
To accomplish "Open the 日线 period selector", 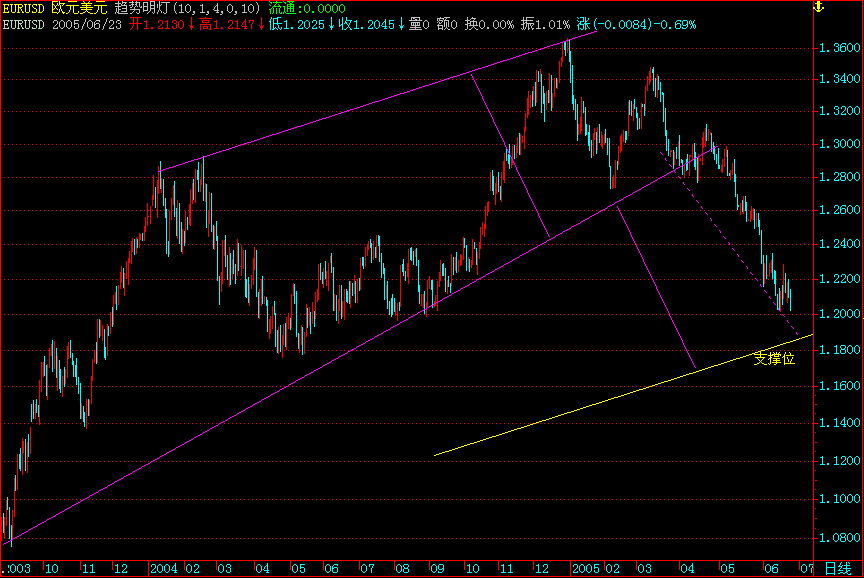I will pyautogui.click(x=840, y=566).
